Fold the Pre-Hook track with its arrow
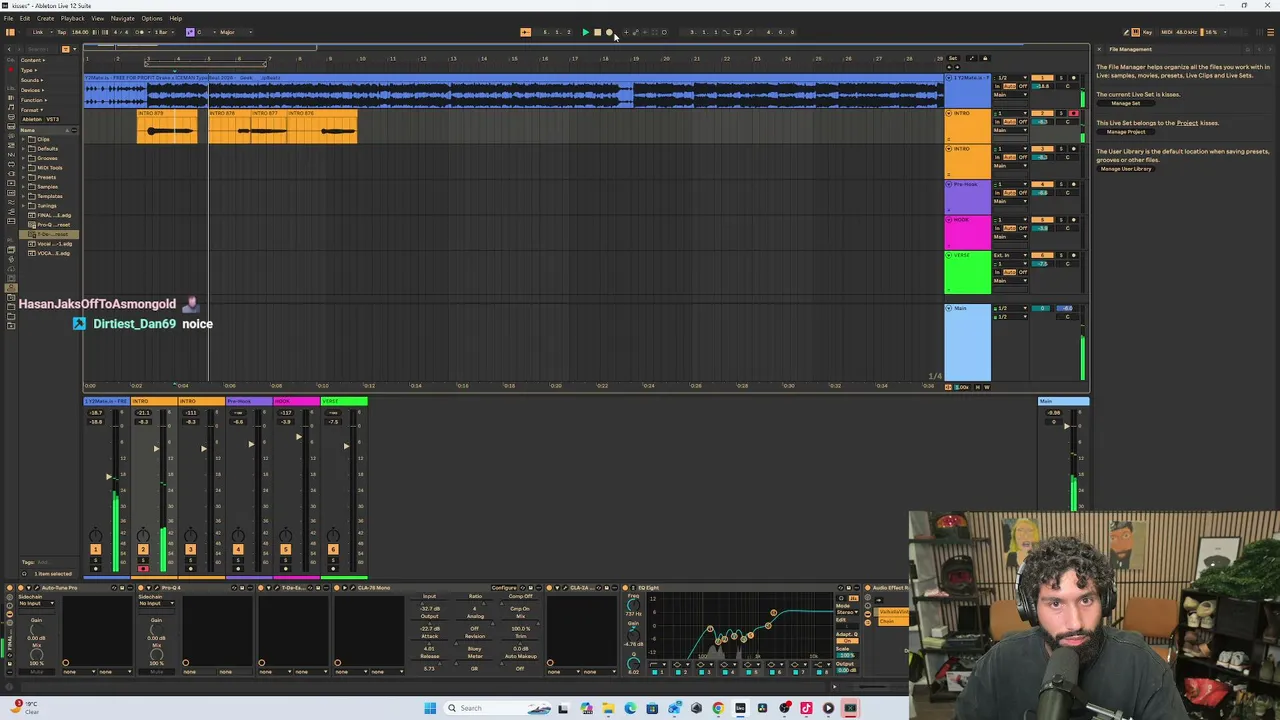 click(949, 184)
